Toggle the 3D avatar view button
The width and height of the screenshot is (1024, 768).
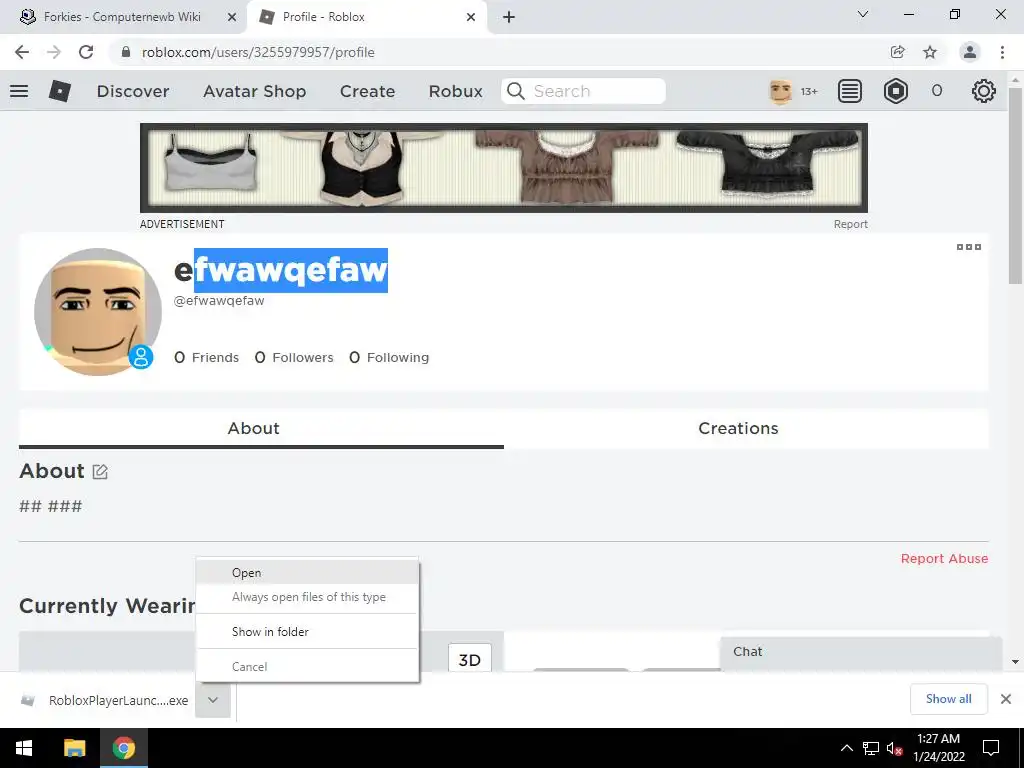pos(470,659)
